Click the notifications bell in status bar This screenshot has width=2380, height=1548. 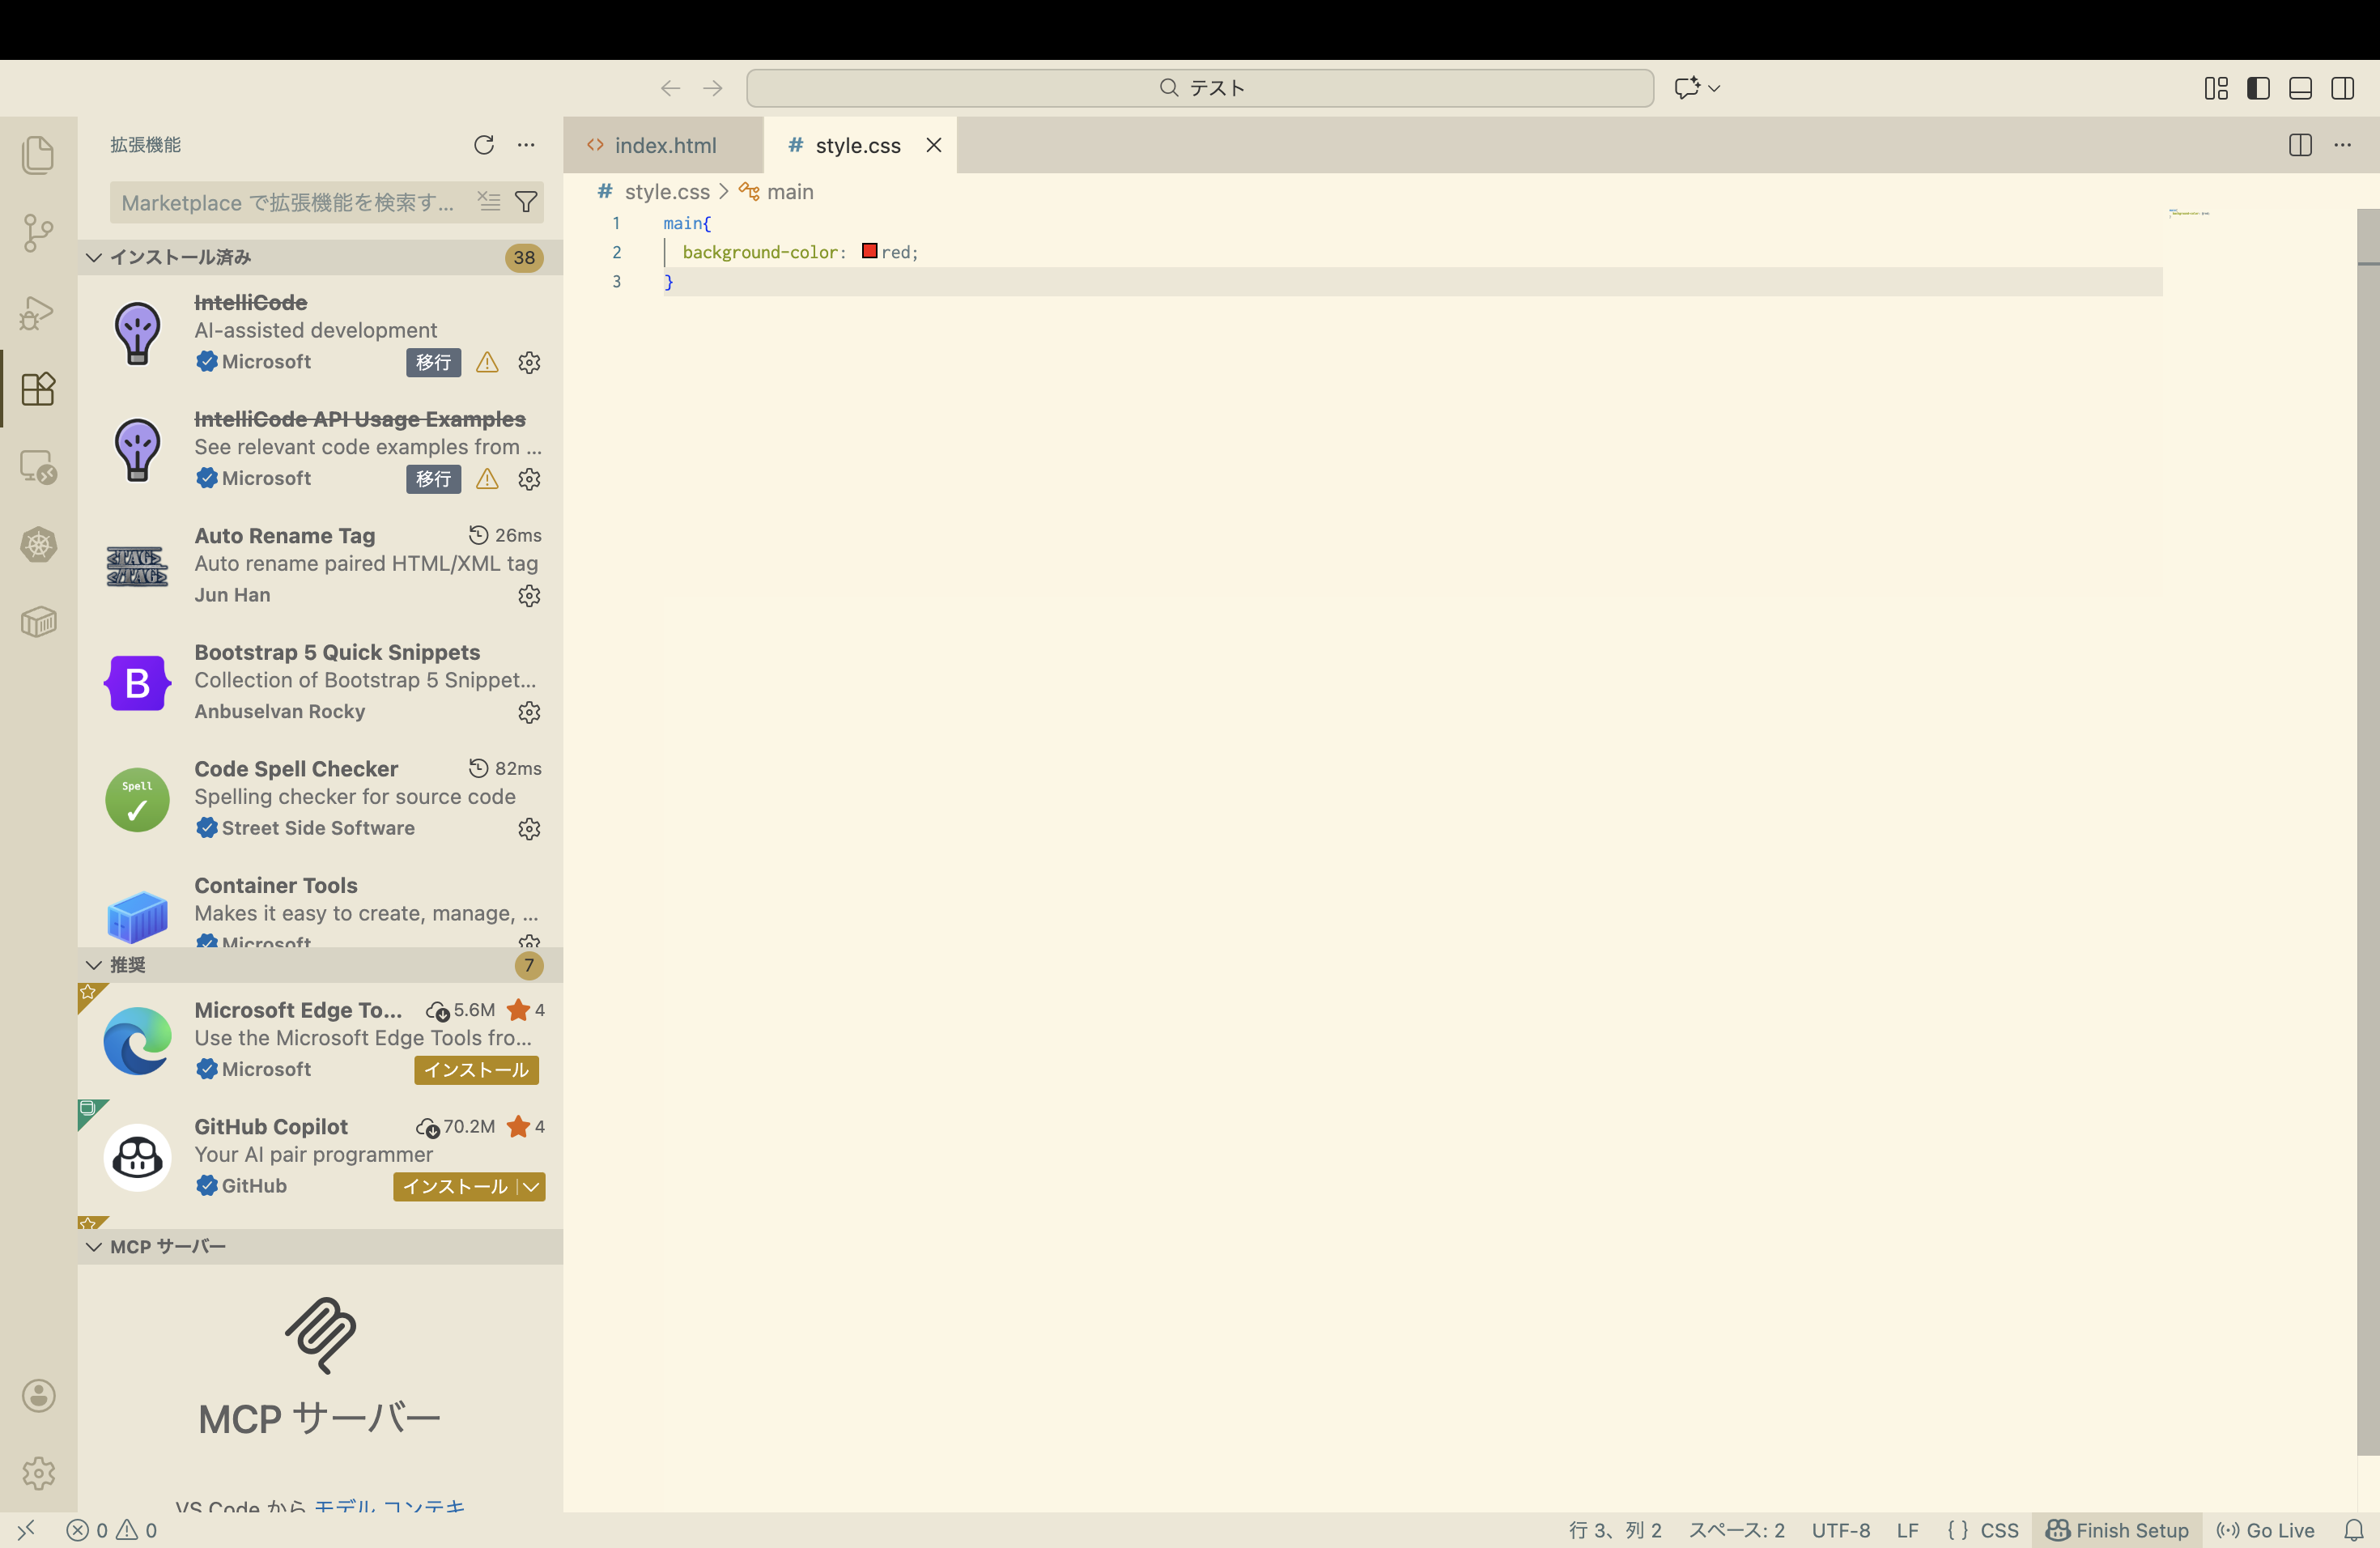coord(2354,1530)
